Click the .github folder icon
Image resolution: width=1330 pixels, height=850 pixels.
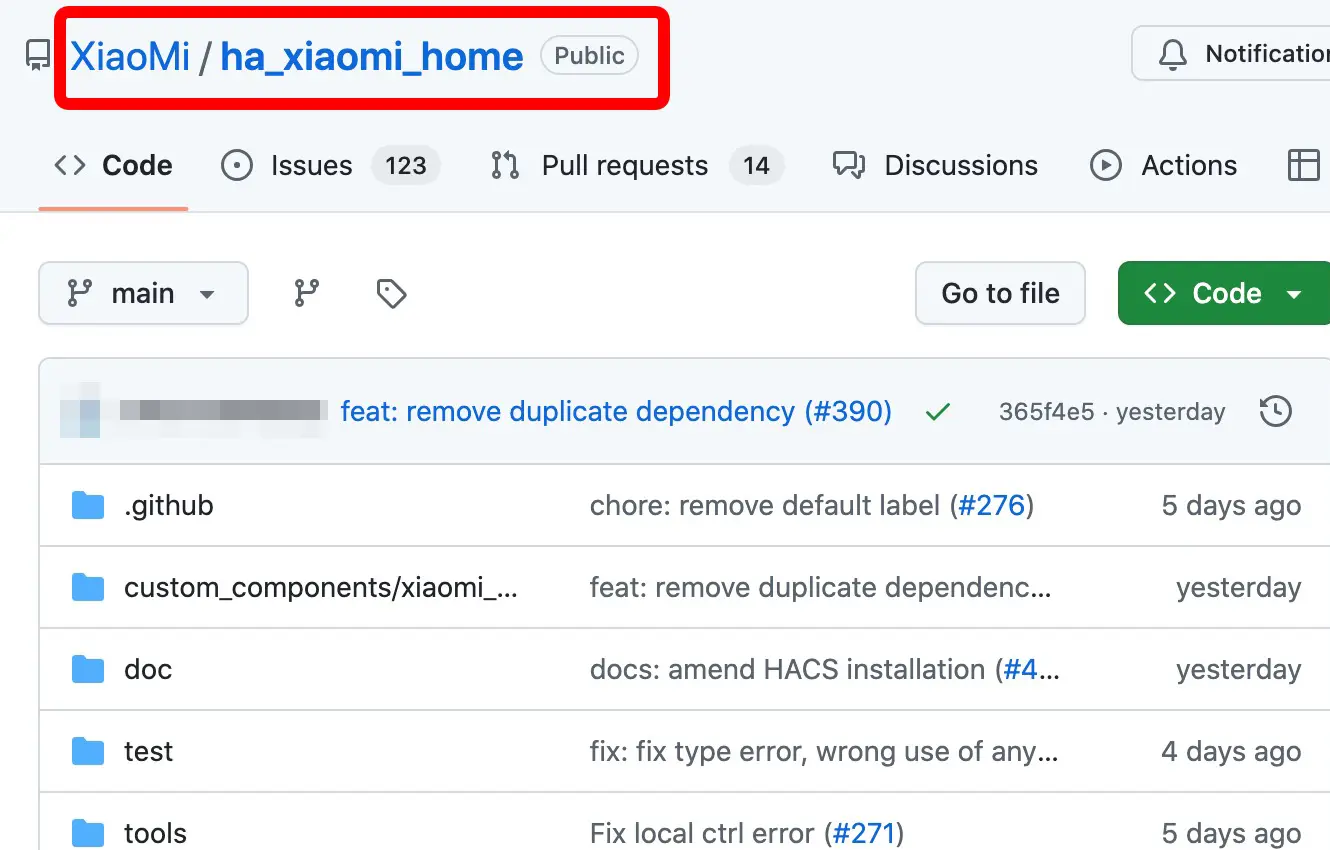point(88,506)
